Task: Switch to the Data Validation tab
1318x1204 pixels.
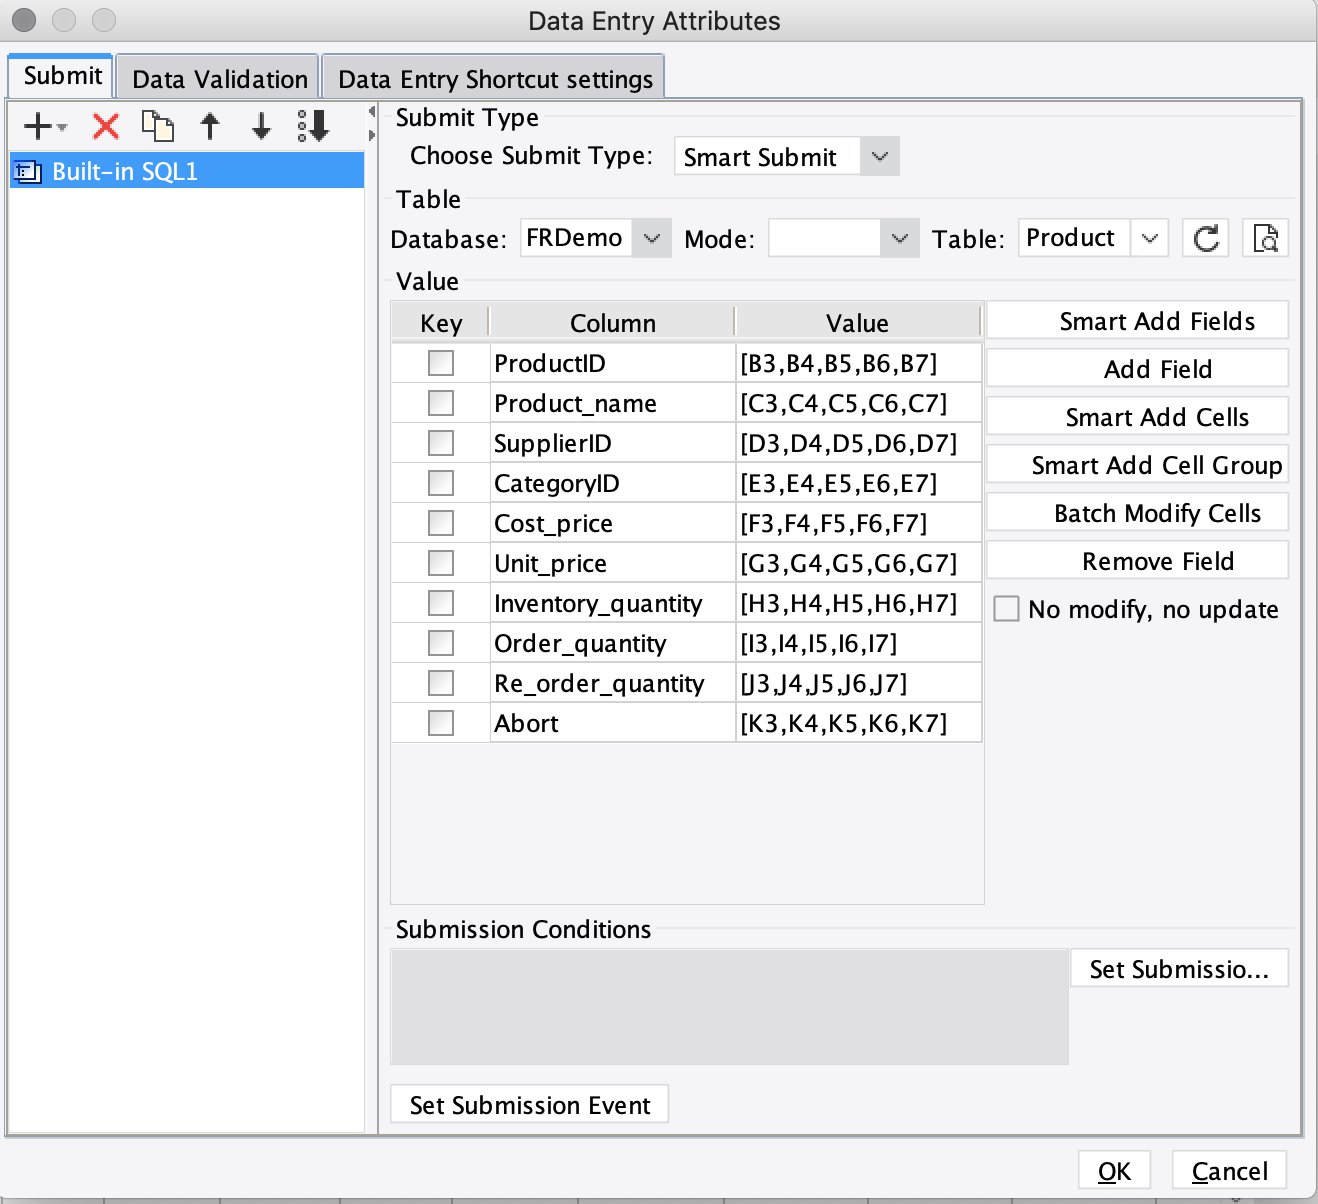Action: [x=217, y=77]
